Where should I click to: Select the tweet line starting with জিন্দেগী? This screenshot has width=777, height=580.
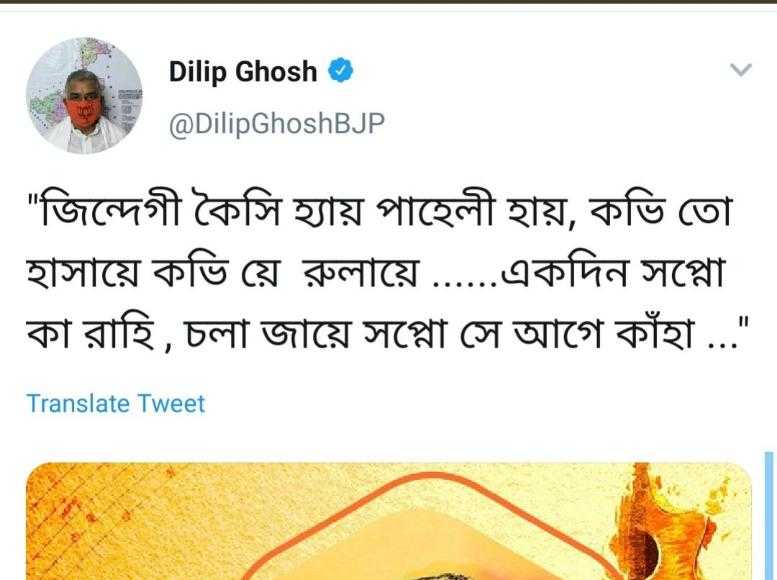[381, 212]
